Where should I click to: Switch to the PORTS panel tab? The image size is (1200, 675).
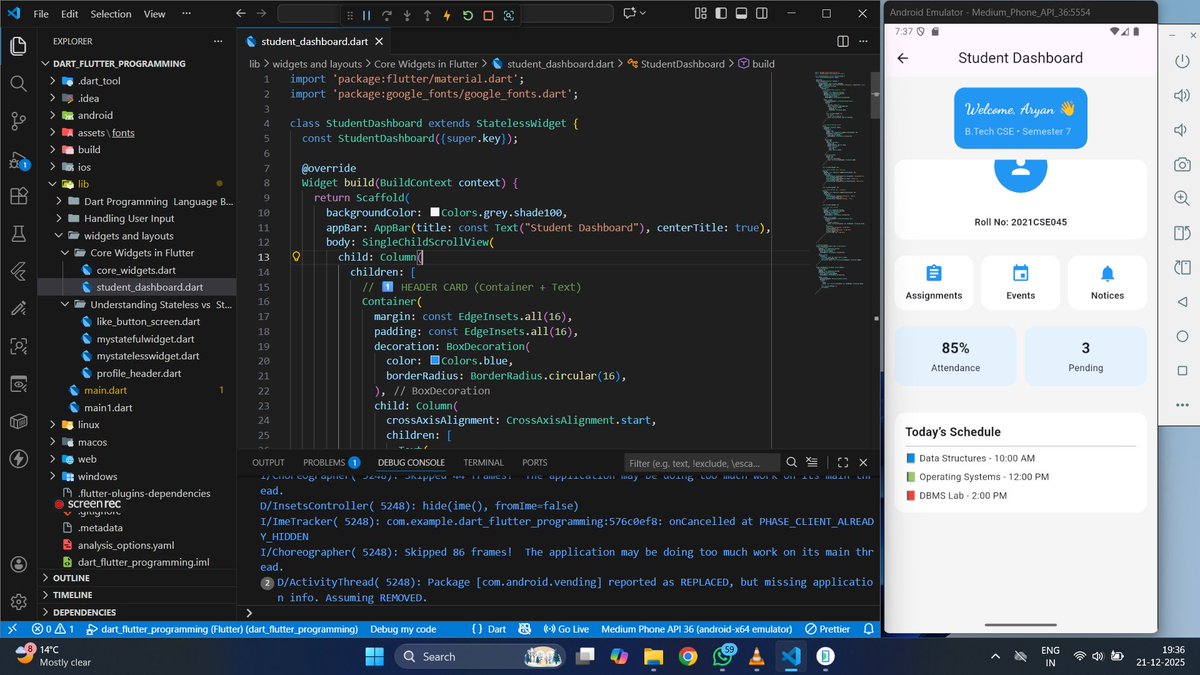(535, 463)
